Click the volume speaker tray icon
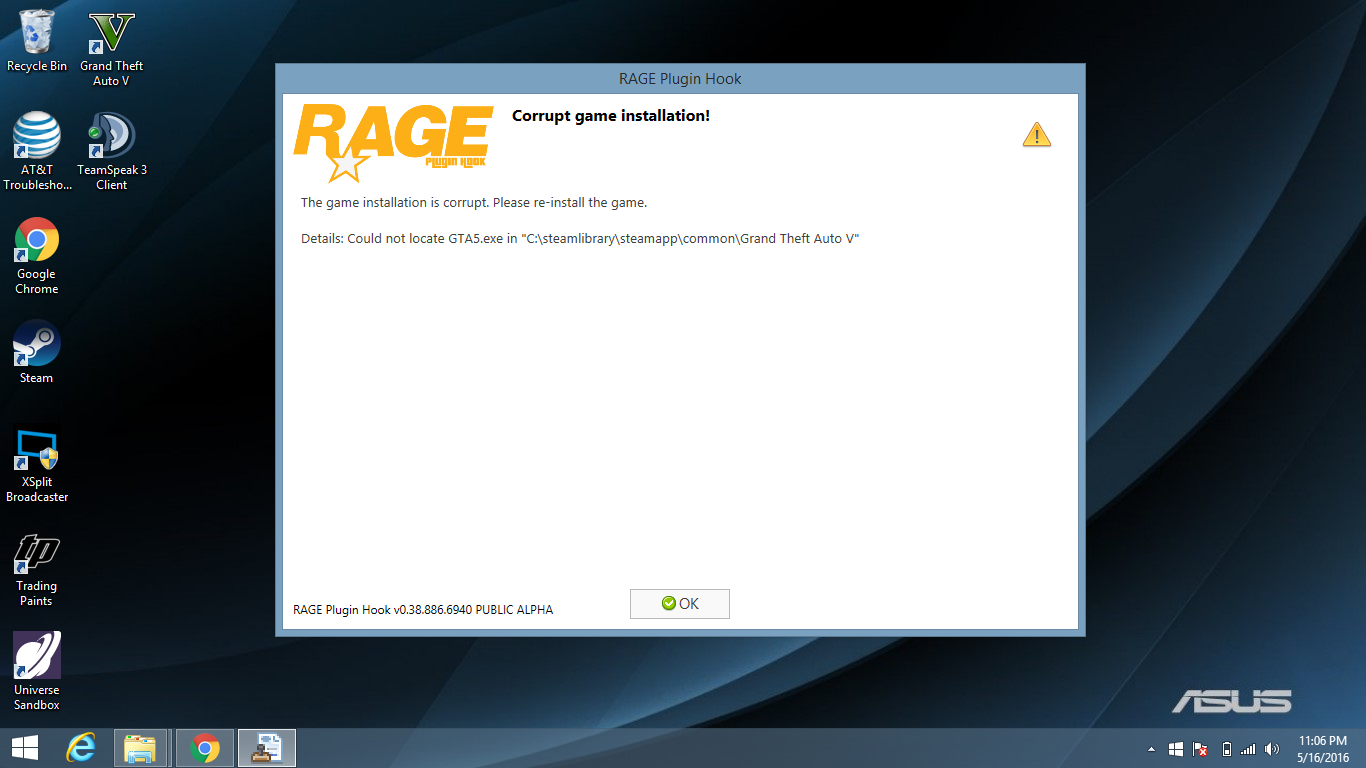The height and width of the screenshot is (768, 1366). pos(1272,749)
